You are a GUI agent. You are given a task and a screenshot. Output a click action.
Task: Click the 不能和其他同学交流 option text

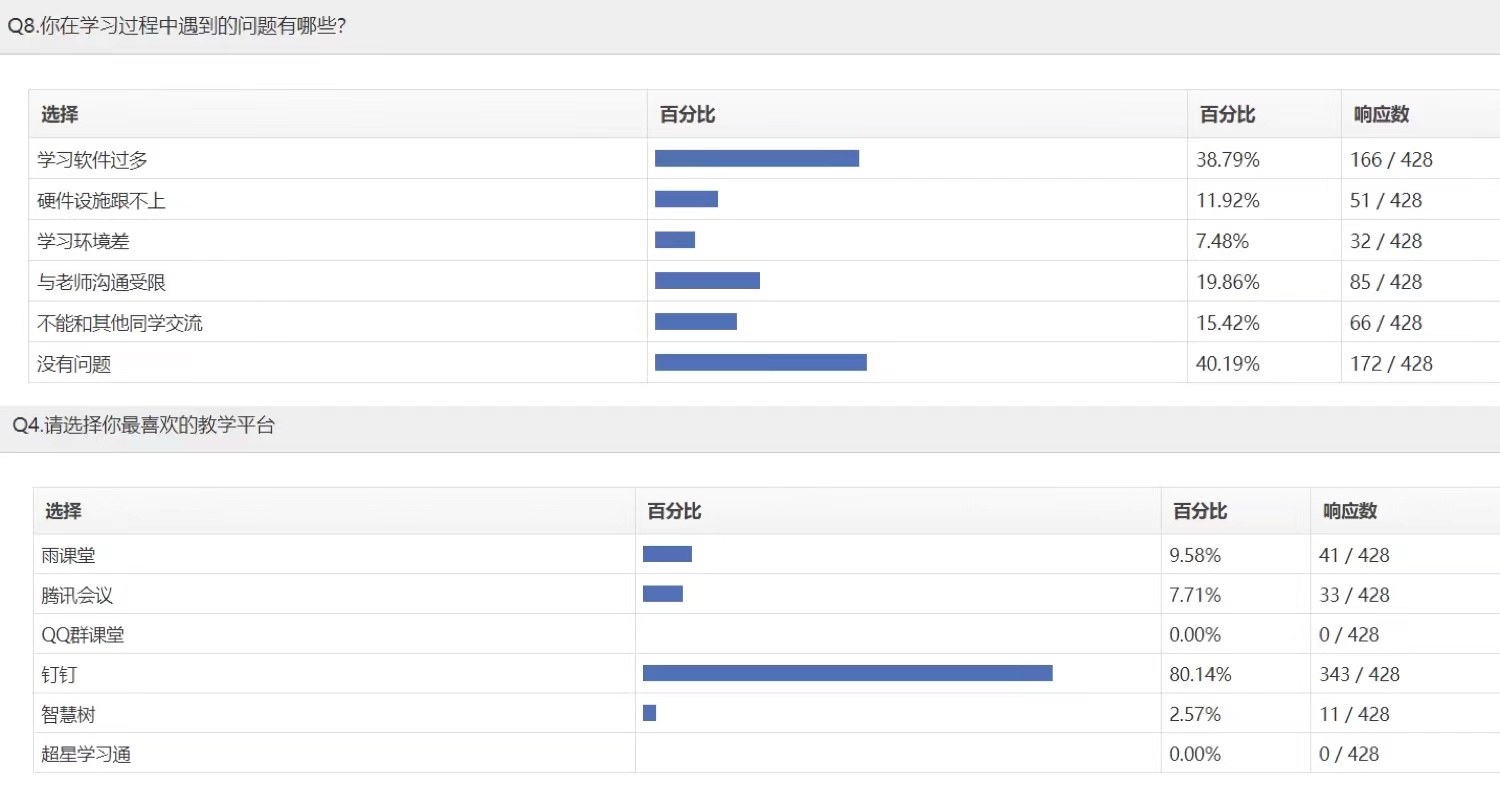120,323
